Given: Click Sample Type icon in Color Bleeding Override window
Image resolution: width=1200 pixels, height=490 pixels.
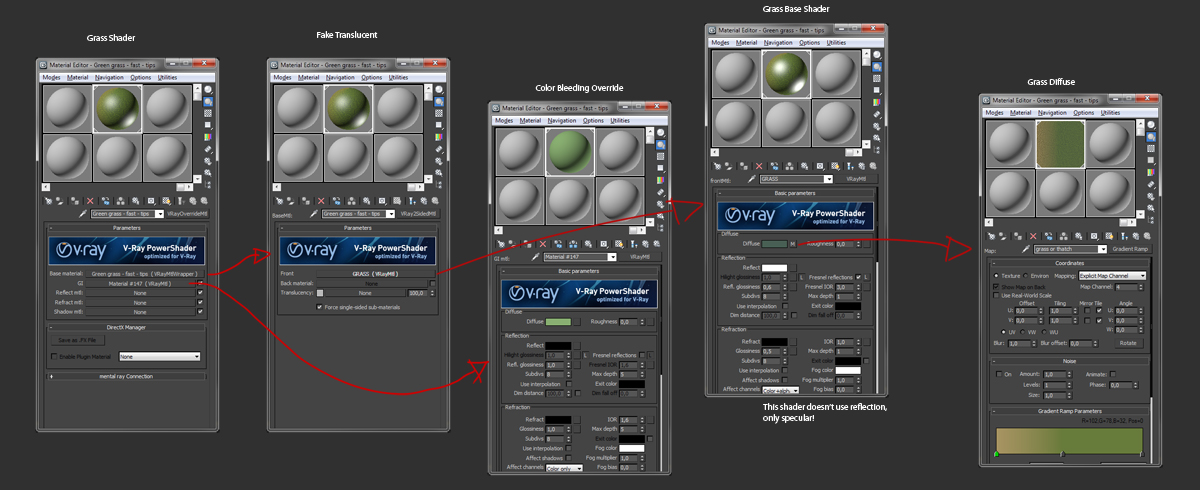Looking at the screenshot, I should point(661,131).
